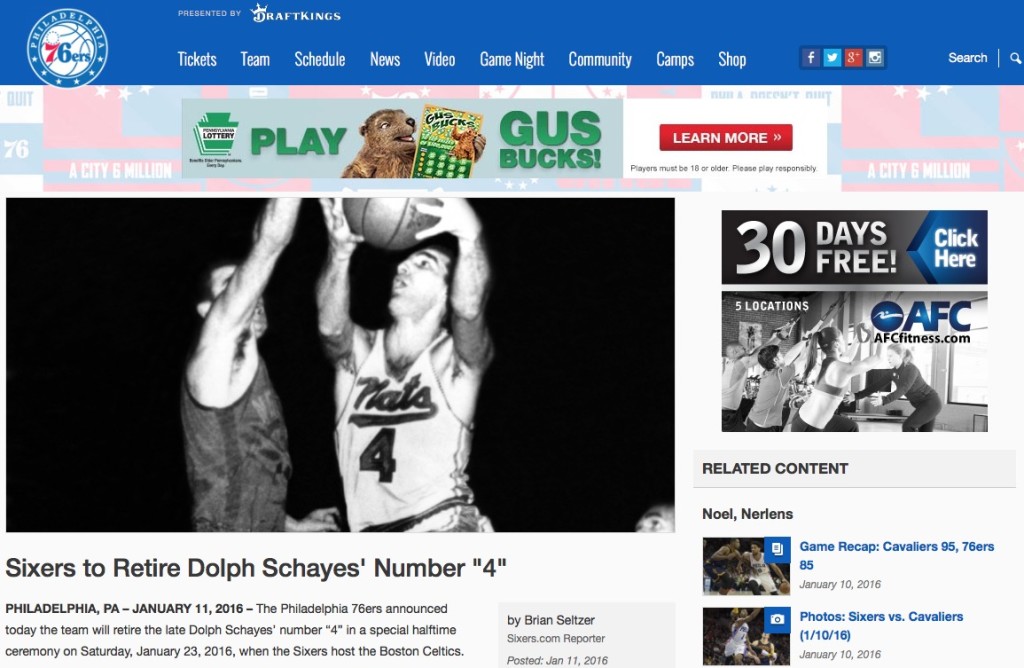1024x668 pixels.
Task: Navigate to the Shop page
Action: [x=732, y=59]
